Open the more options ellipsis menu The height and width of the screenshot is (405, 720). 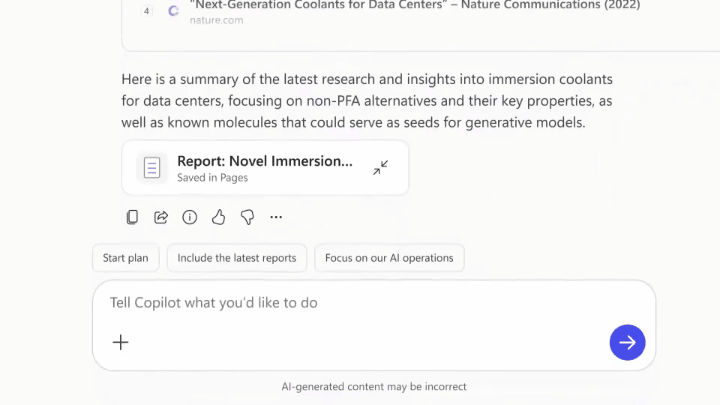[x=276, y=217]
